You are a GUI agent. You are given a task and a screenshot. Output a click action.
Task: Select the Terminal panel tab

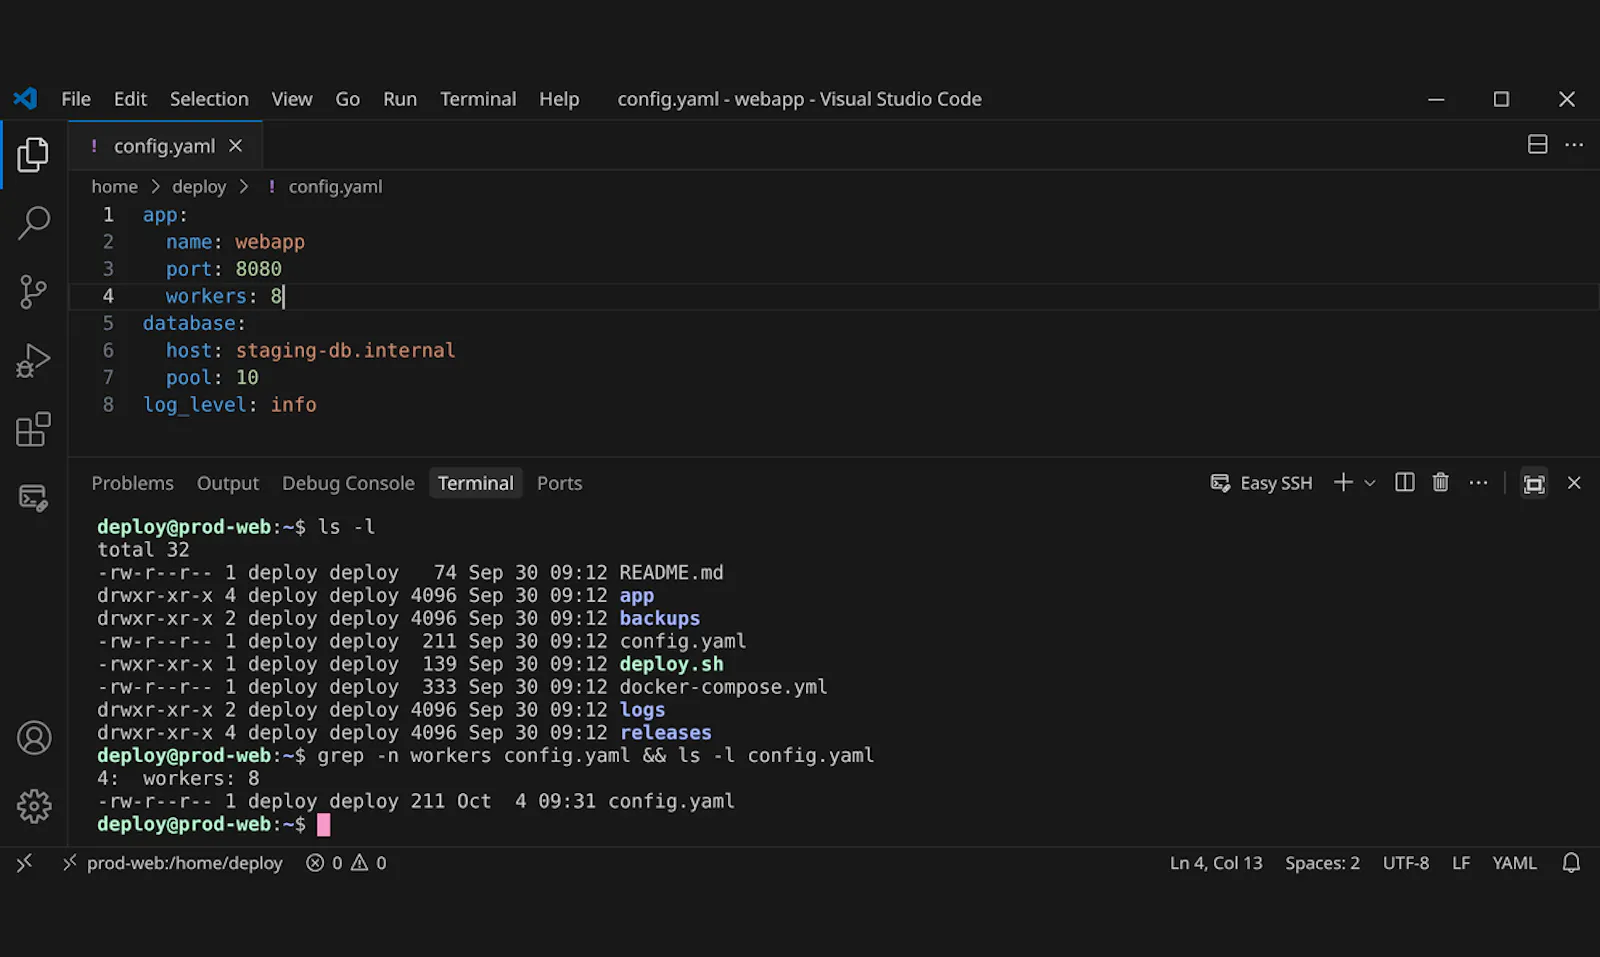[x=476, y=483]
